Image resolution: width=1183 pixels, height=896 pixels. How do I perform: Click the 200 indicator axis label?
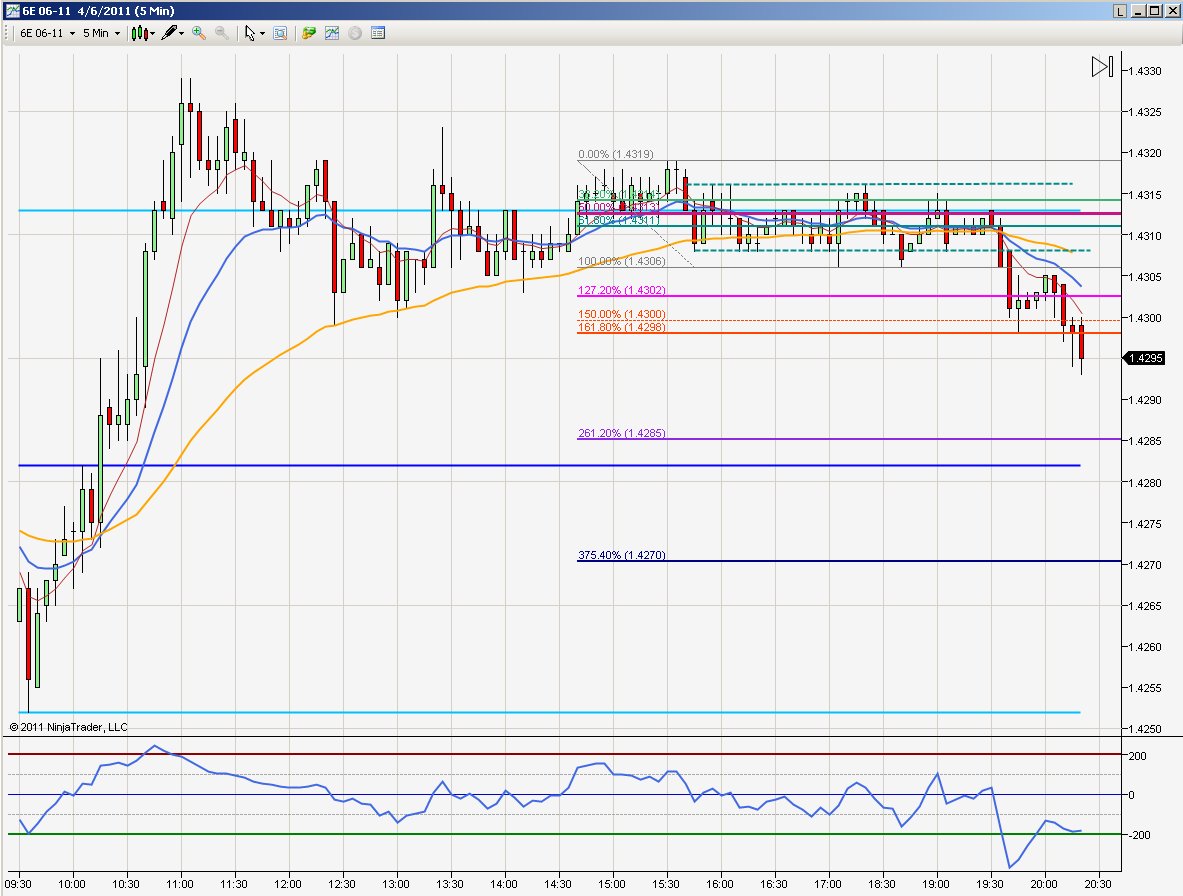tap(1137, 756)
